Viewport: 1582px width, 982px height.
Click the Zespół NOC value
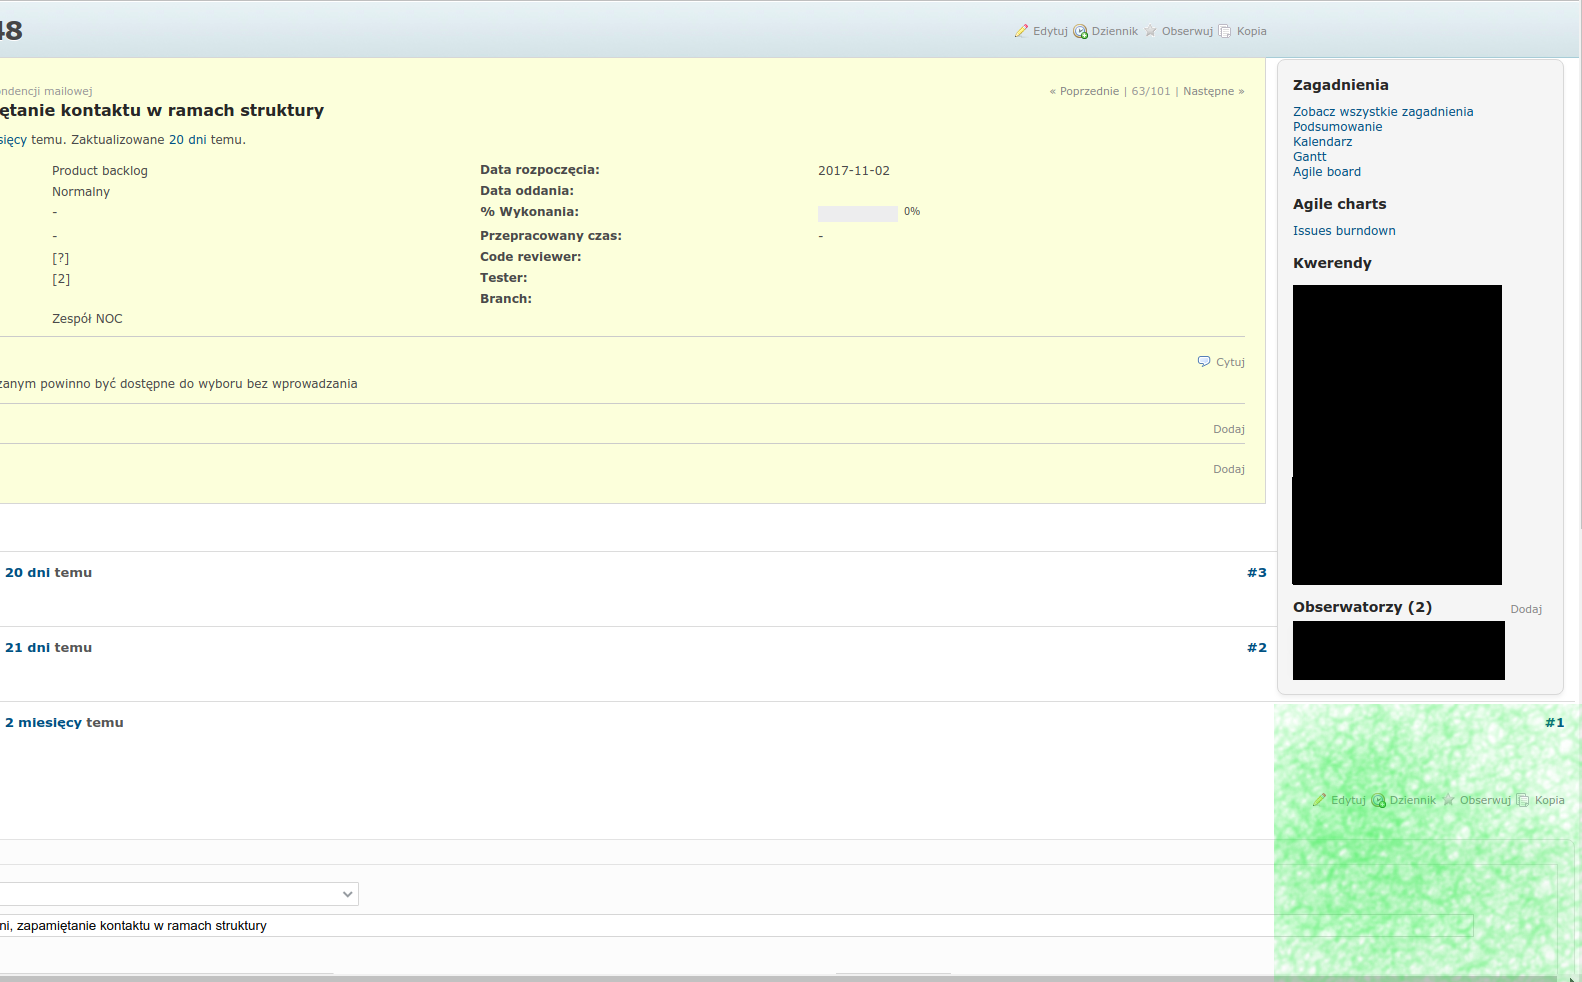point(87,319)
